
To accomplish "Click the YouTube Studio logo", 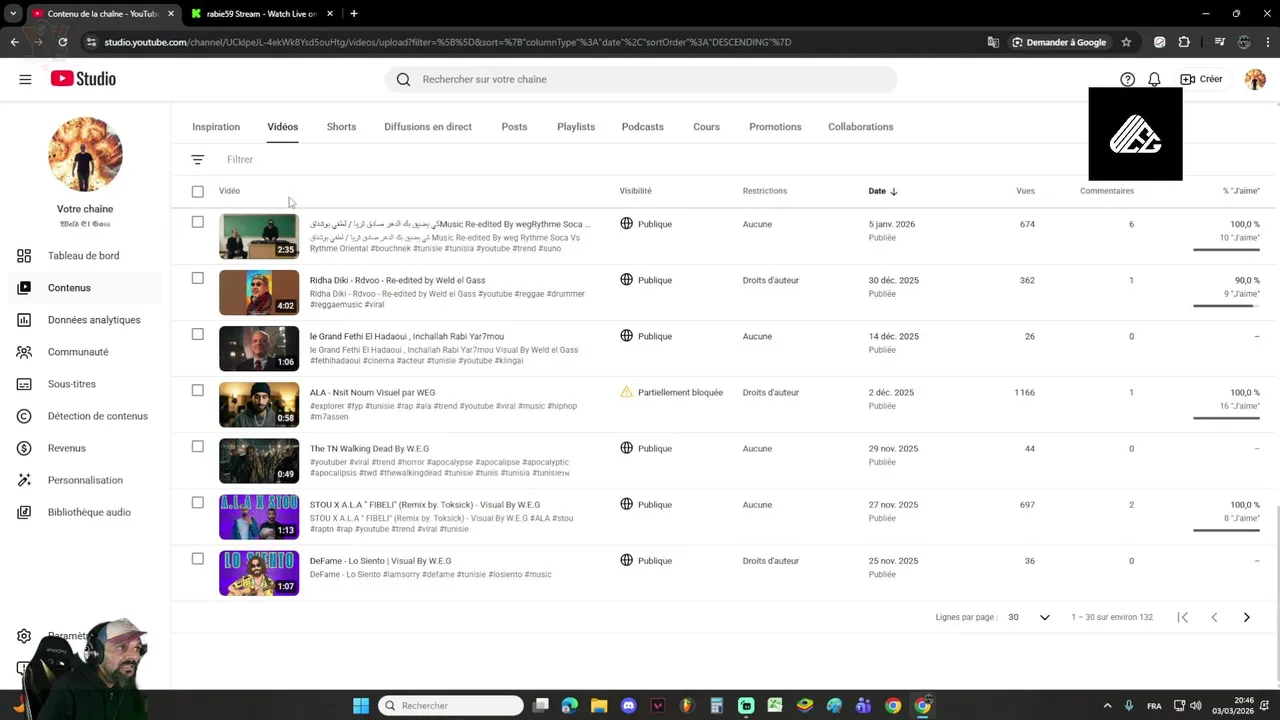I will 83,79.
